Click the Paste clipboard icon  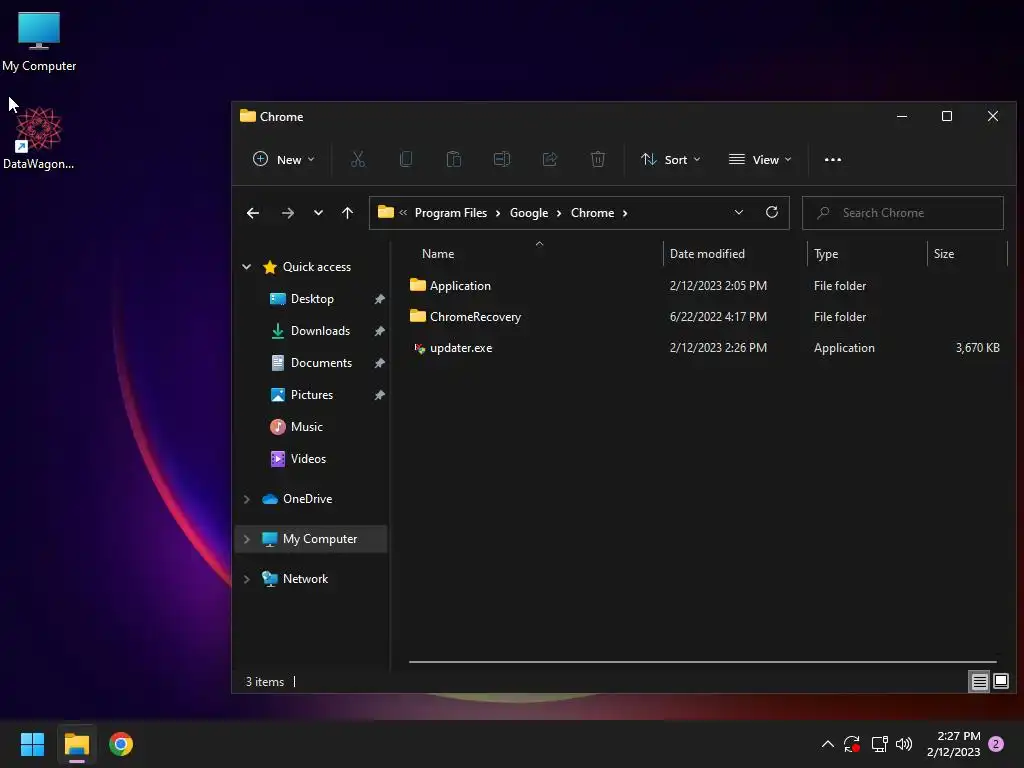(x=454, y=159)
